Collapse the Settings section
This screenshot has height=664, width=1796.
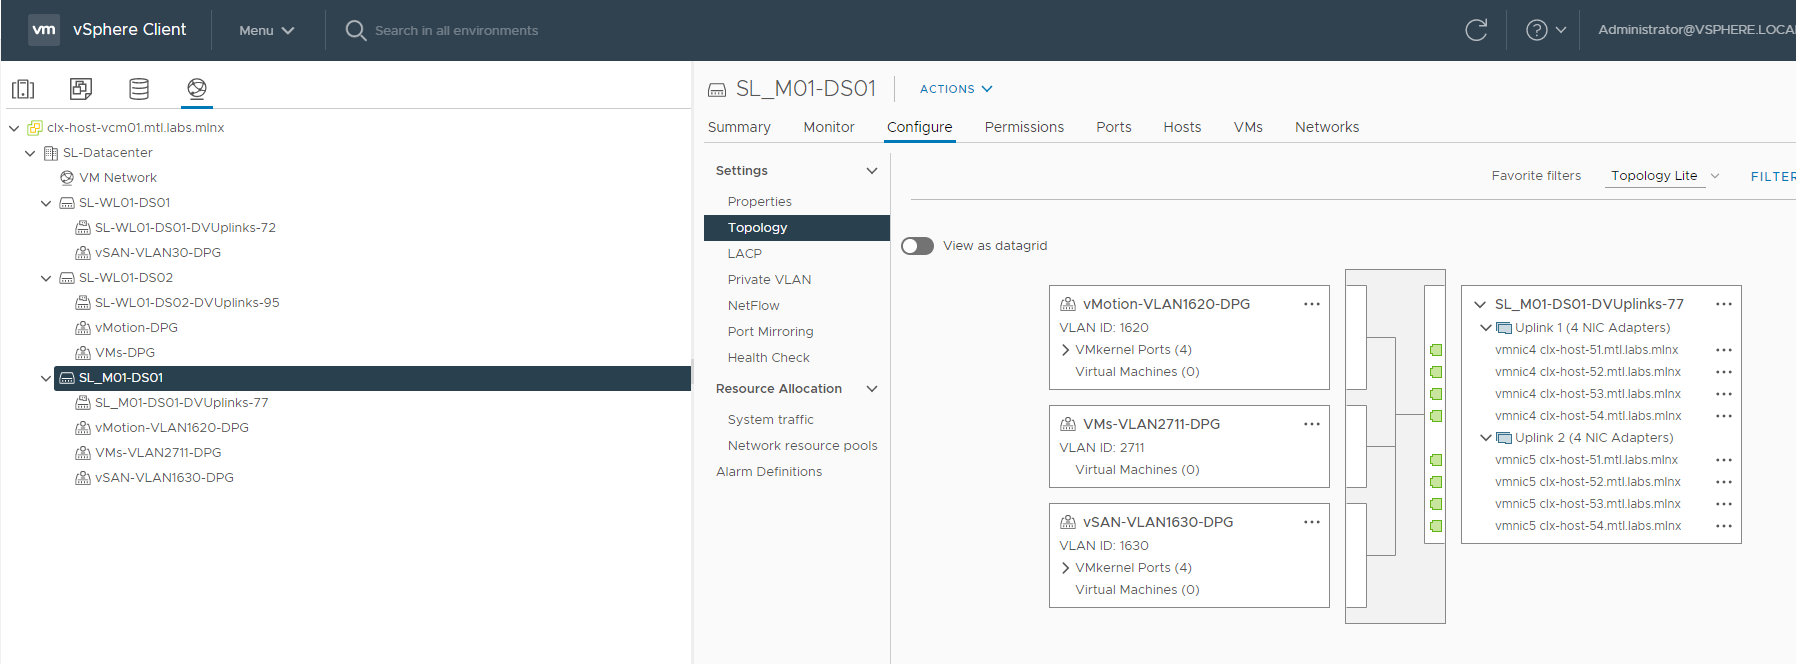872,171
